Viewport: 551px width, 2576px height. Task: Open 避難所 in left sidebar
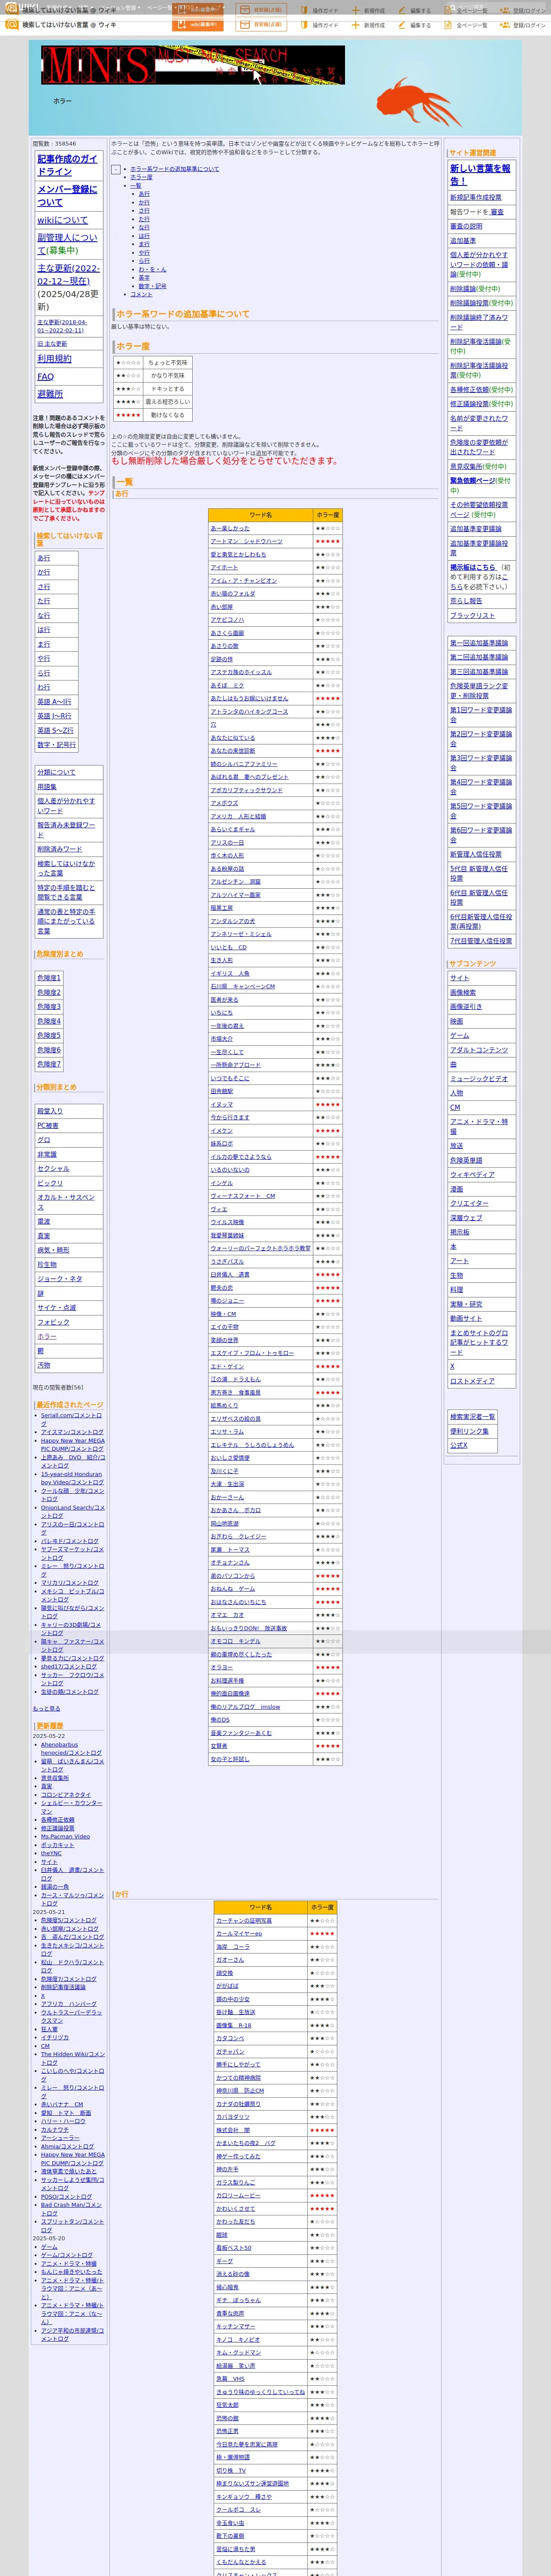pos(50,395)
